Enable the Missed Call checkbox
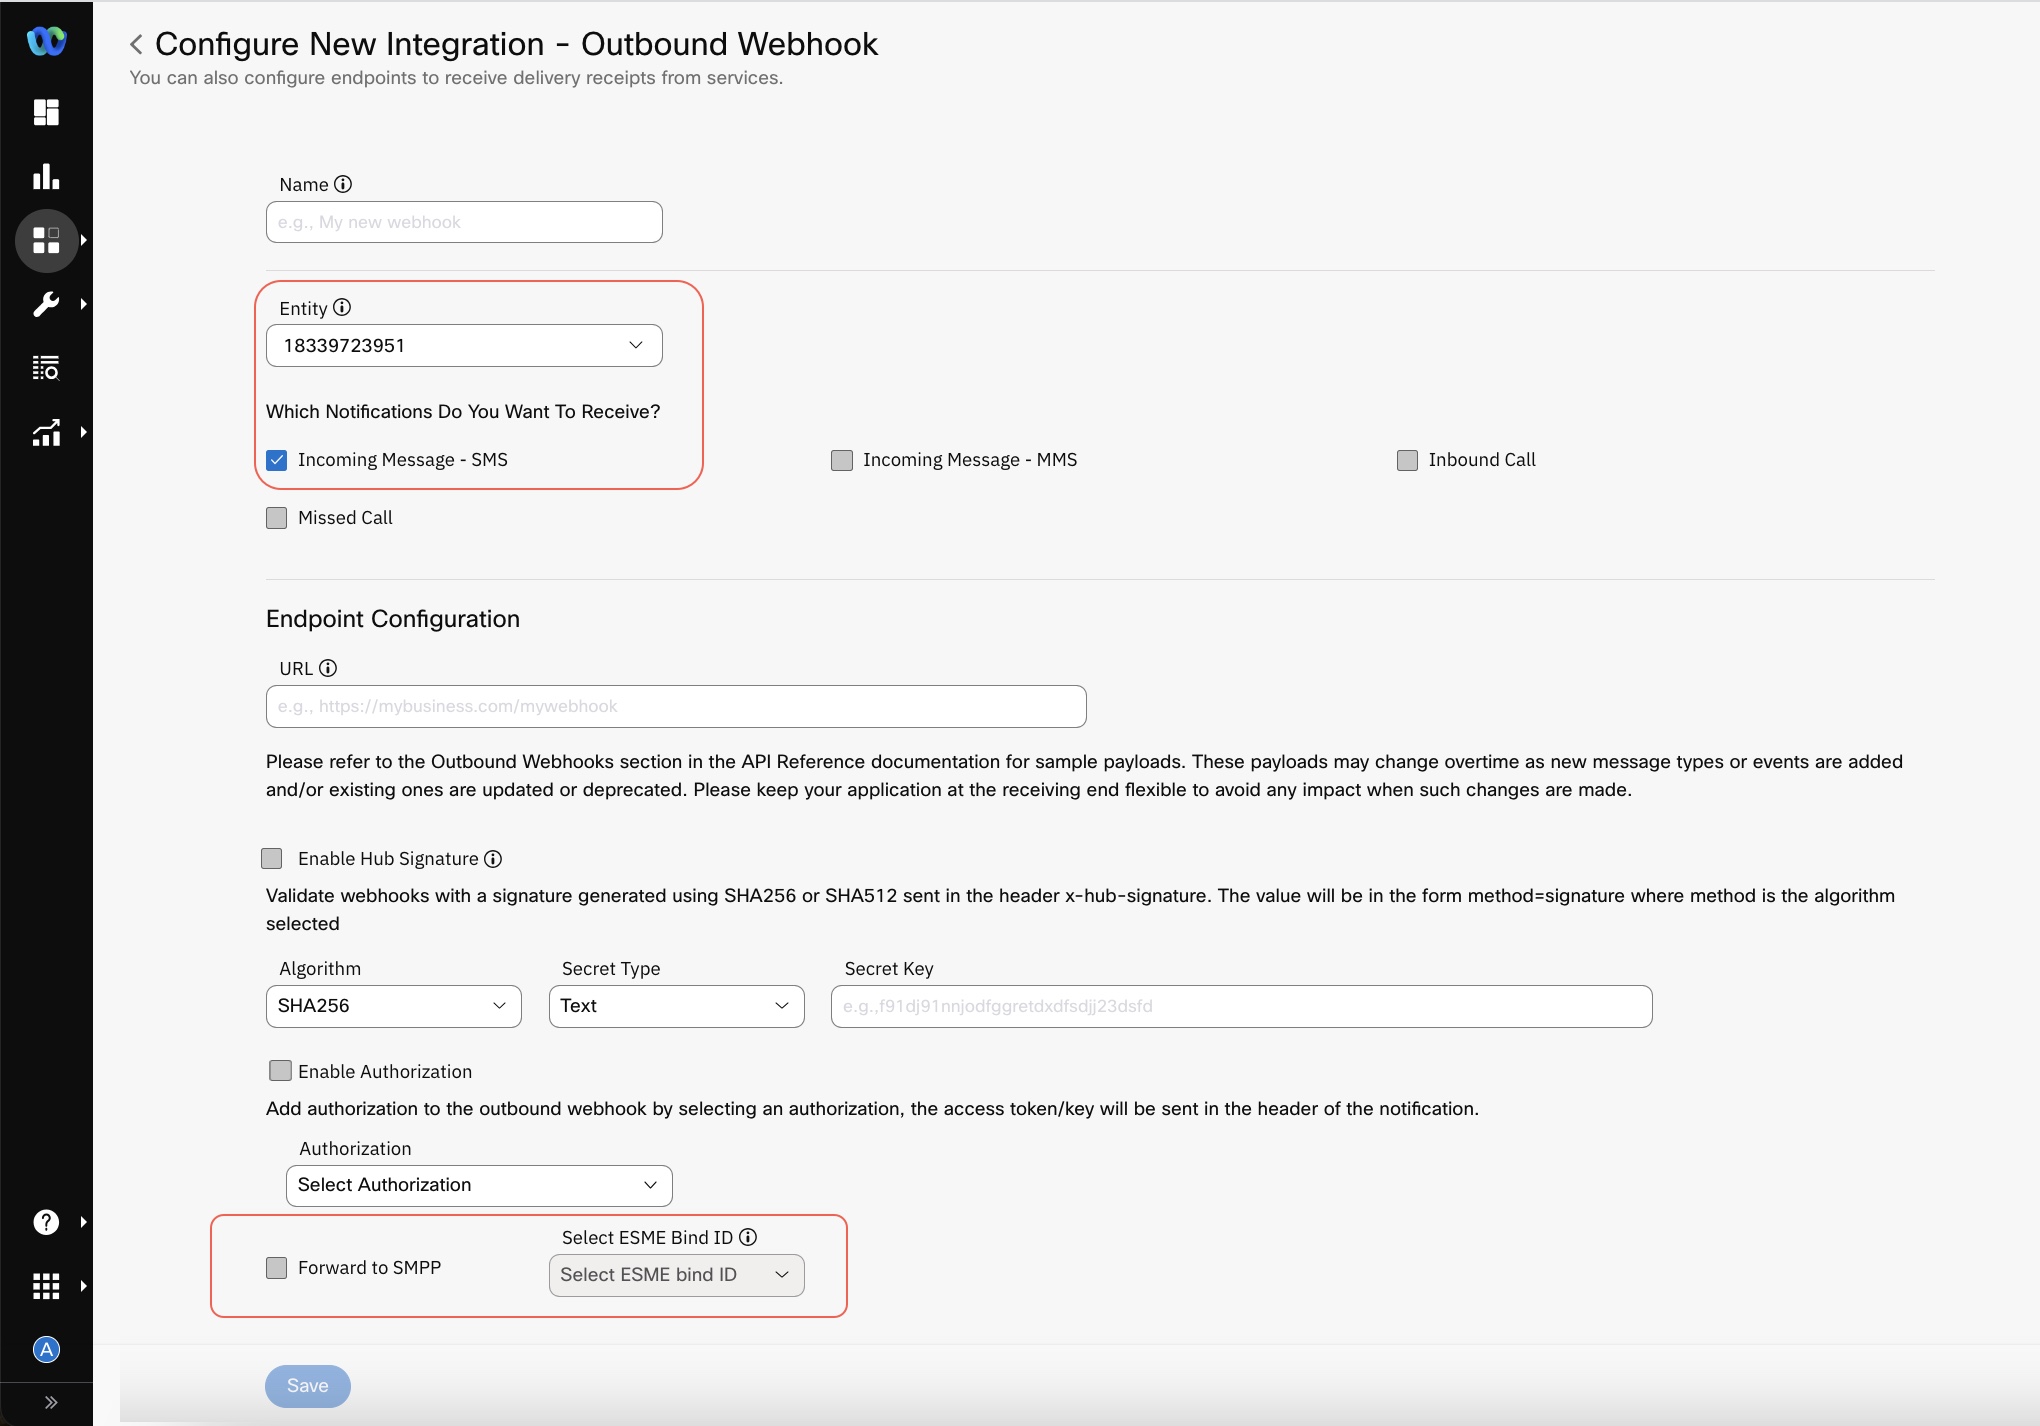 pyautogui.click(x=277, y=518)
